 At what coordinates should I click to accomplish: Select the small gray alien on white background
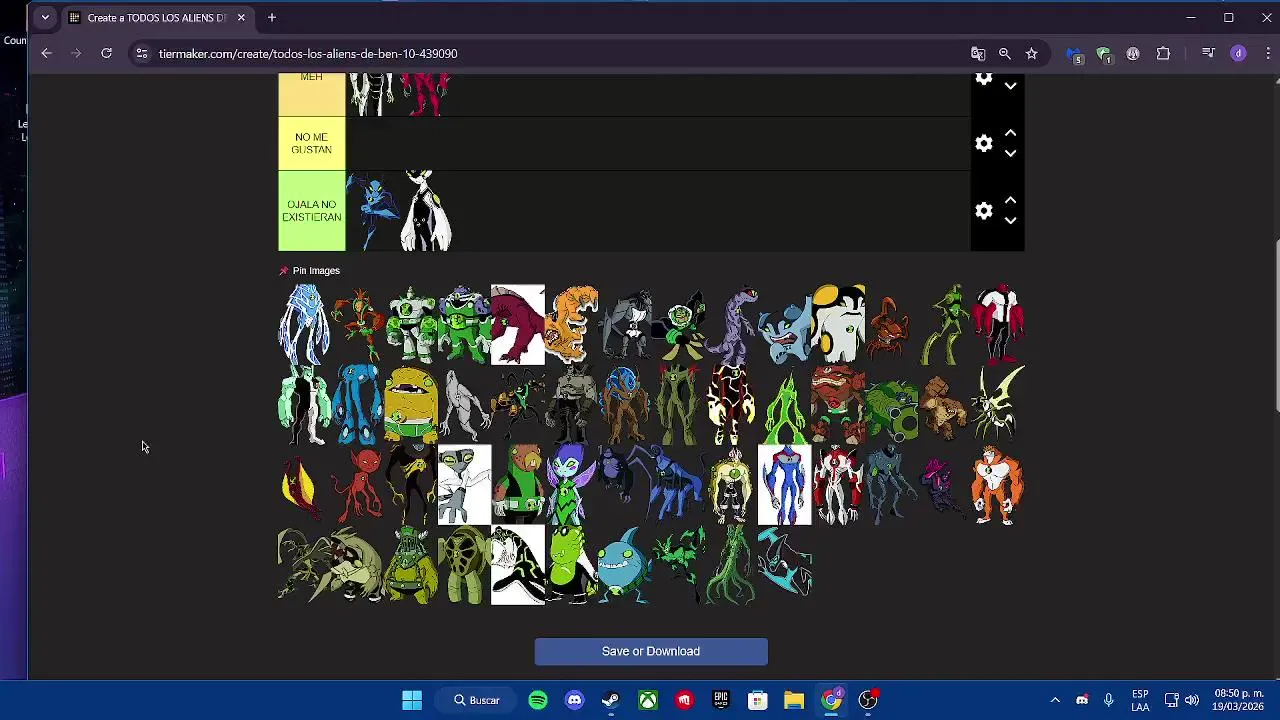[x=464, y=485]
